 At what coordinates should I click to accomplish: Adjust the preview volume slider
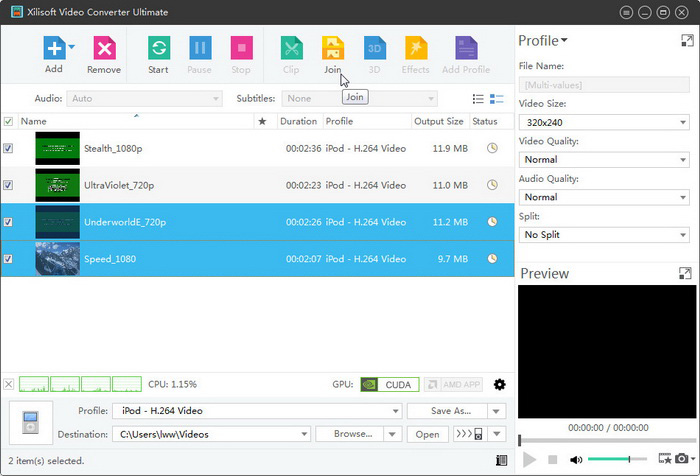[617, 459]
